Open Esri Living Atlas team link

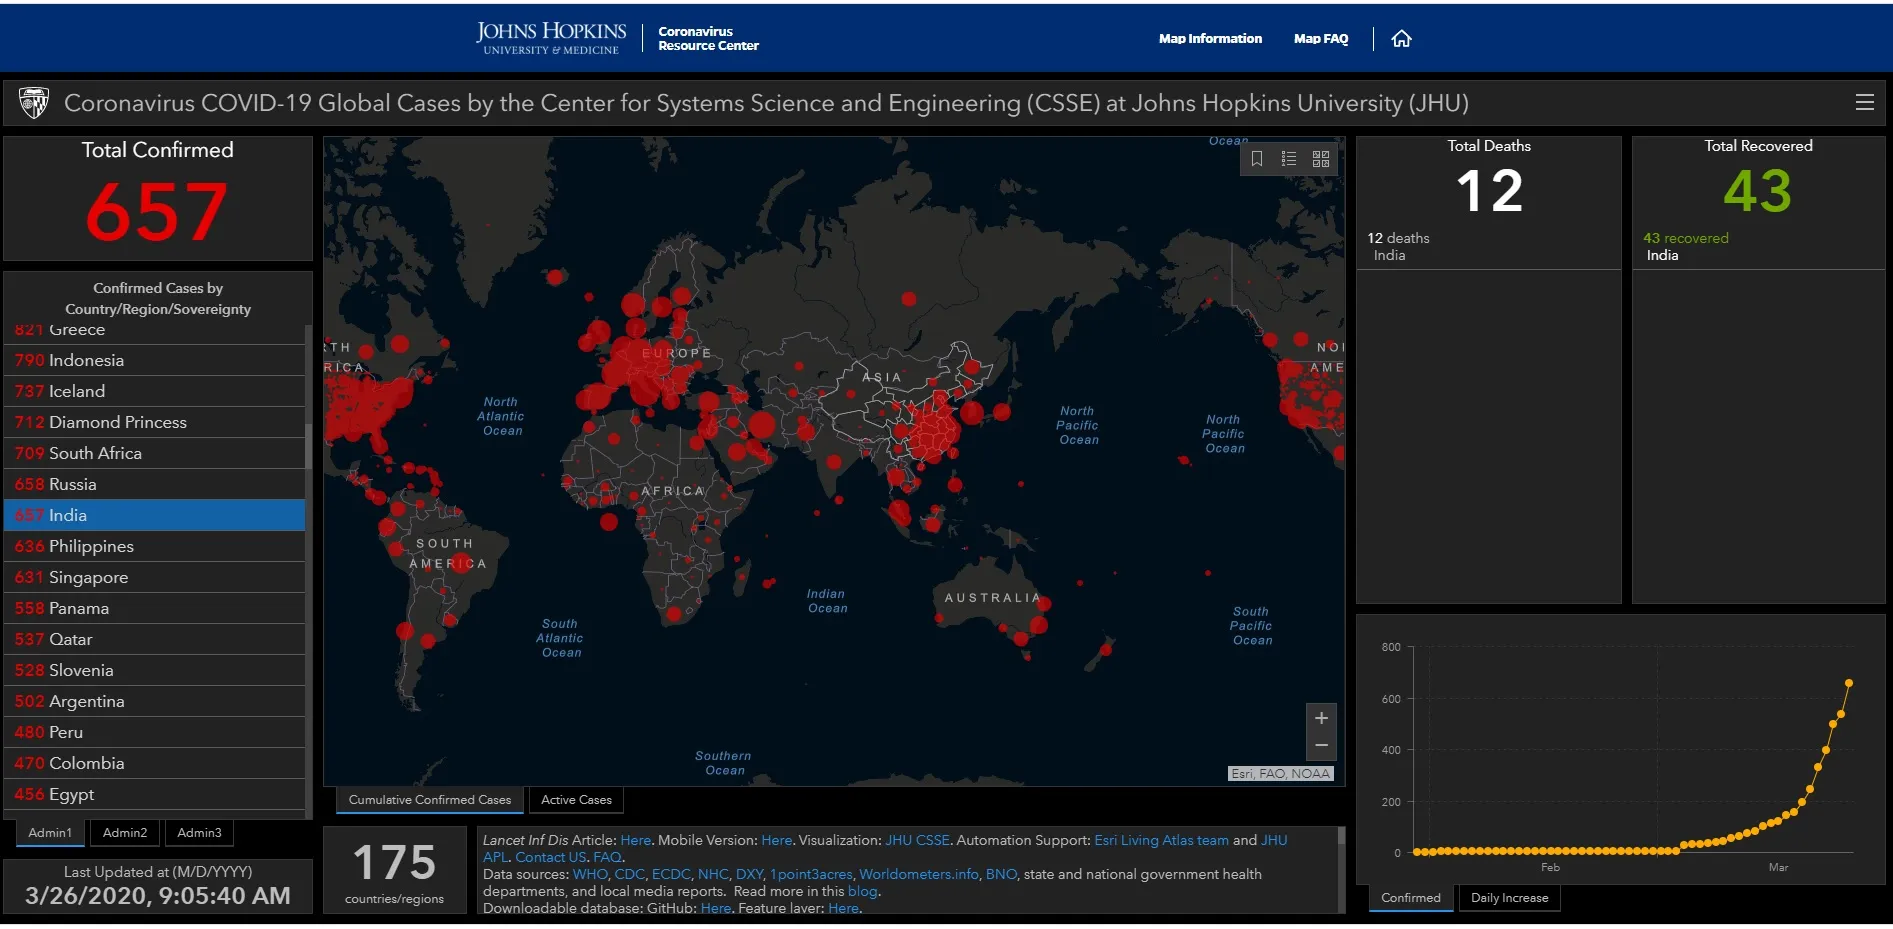click(1161, 841)
